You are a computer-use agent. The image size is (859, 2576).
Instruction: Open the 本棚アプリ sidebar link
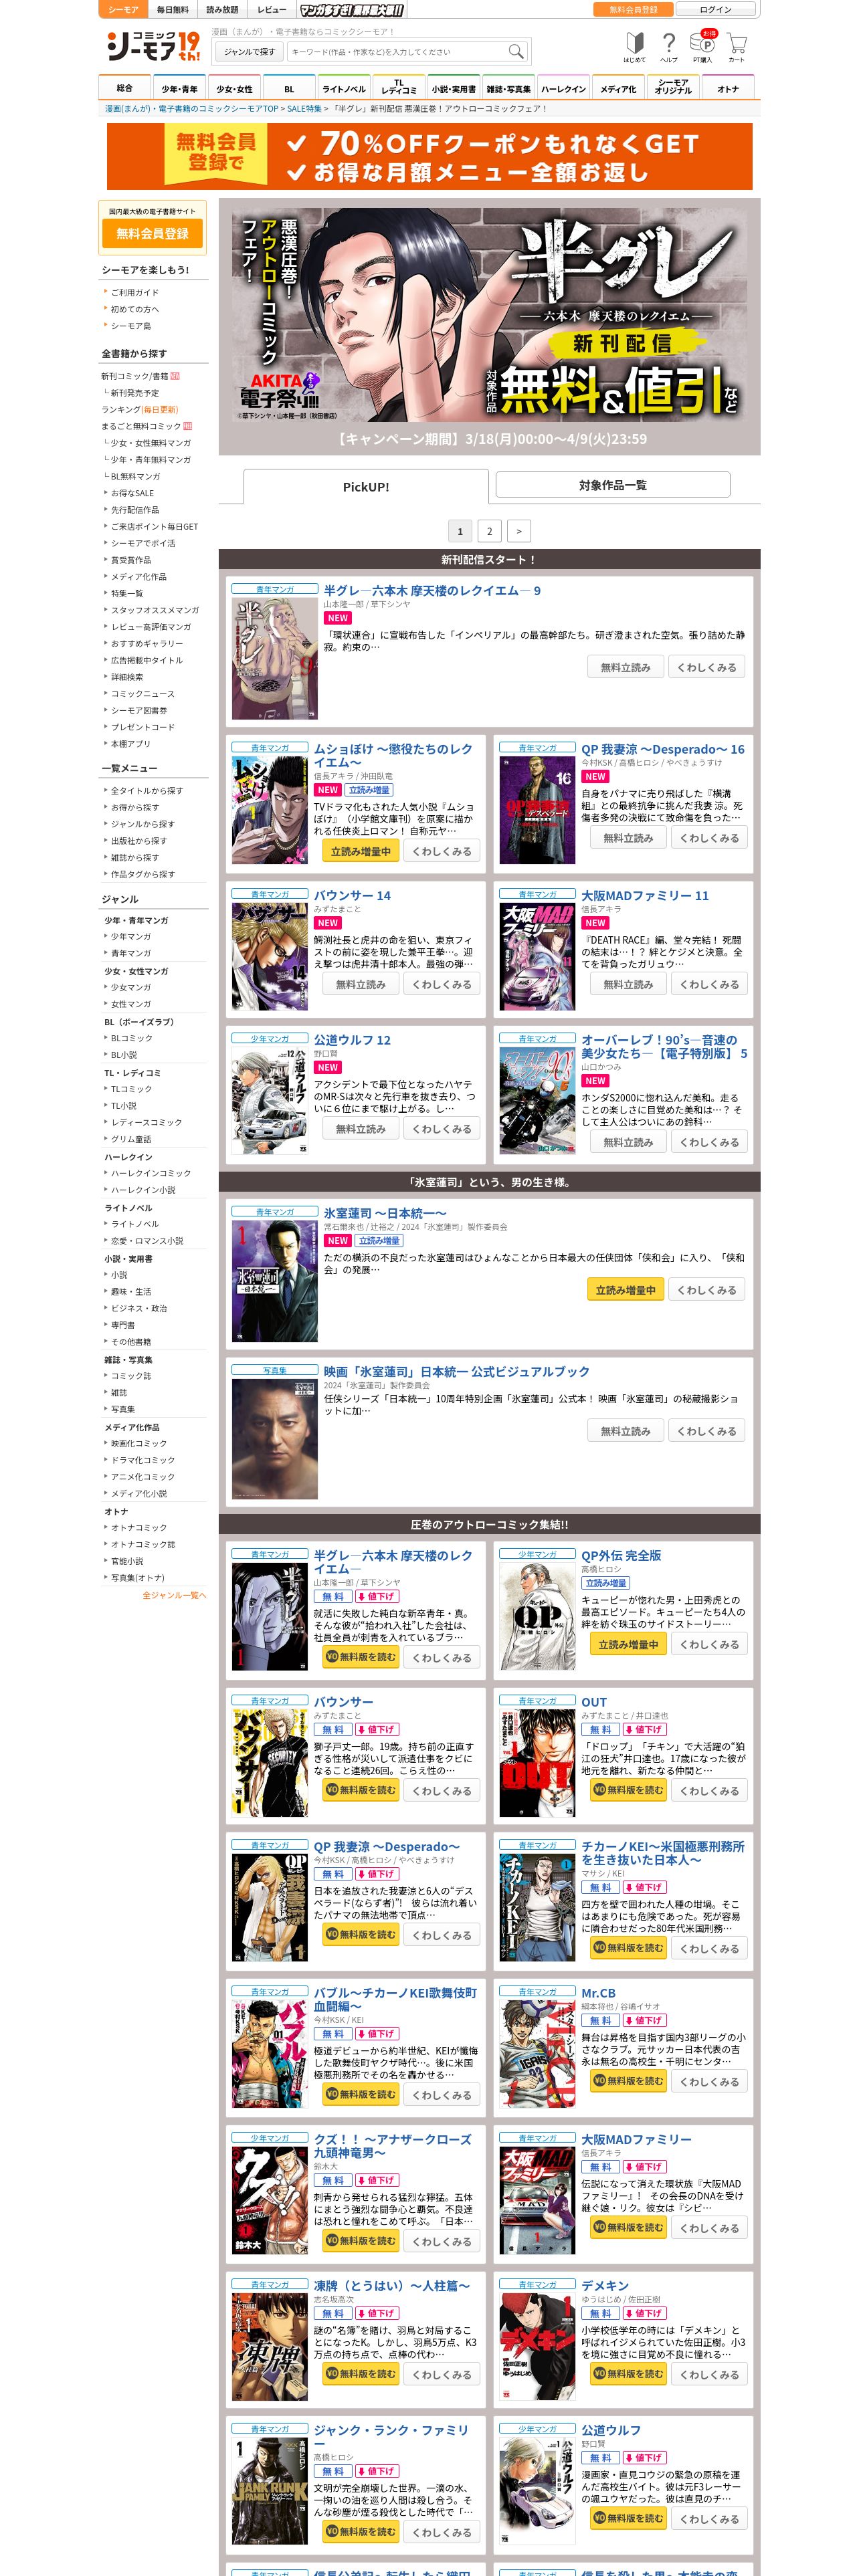click(x=131, y=744)
